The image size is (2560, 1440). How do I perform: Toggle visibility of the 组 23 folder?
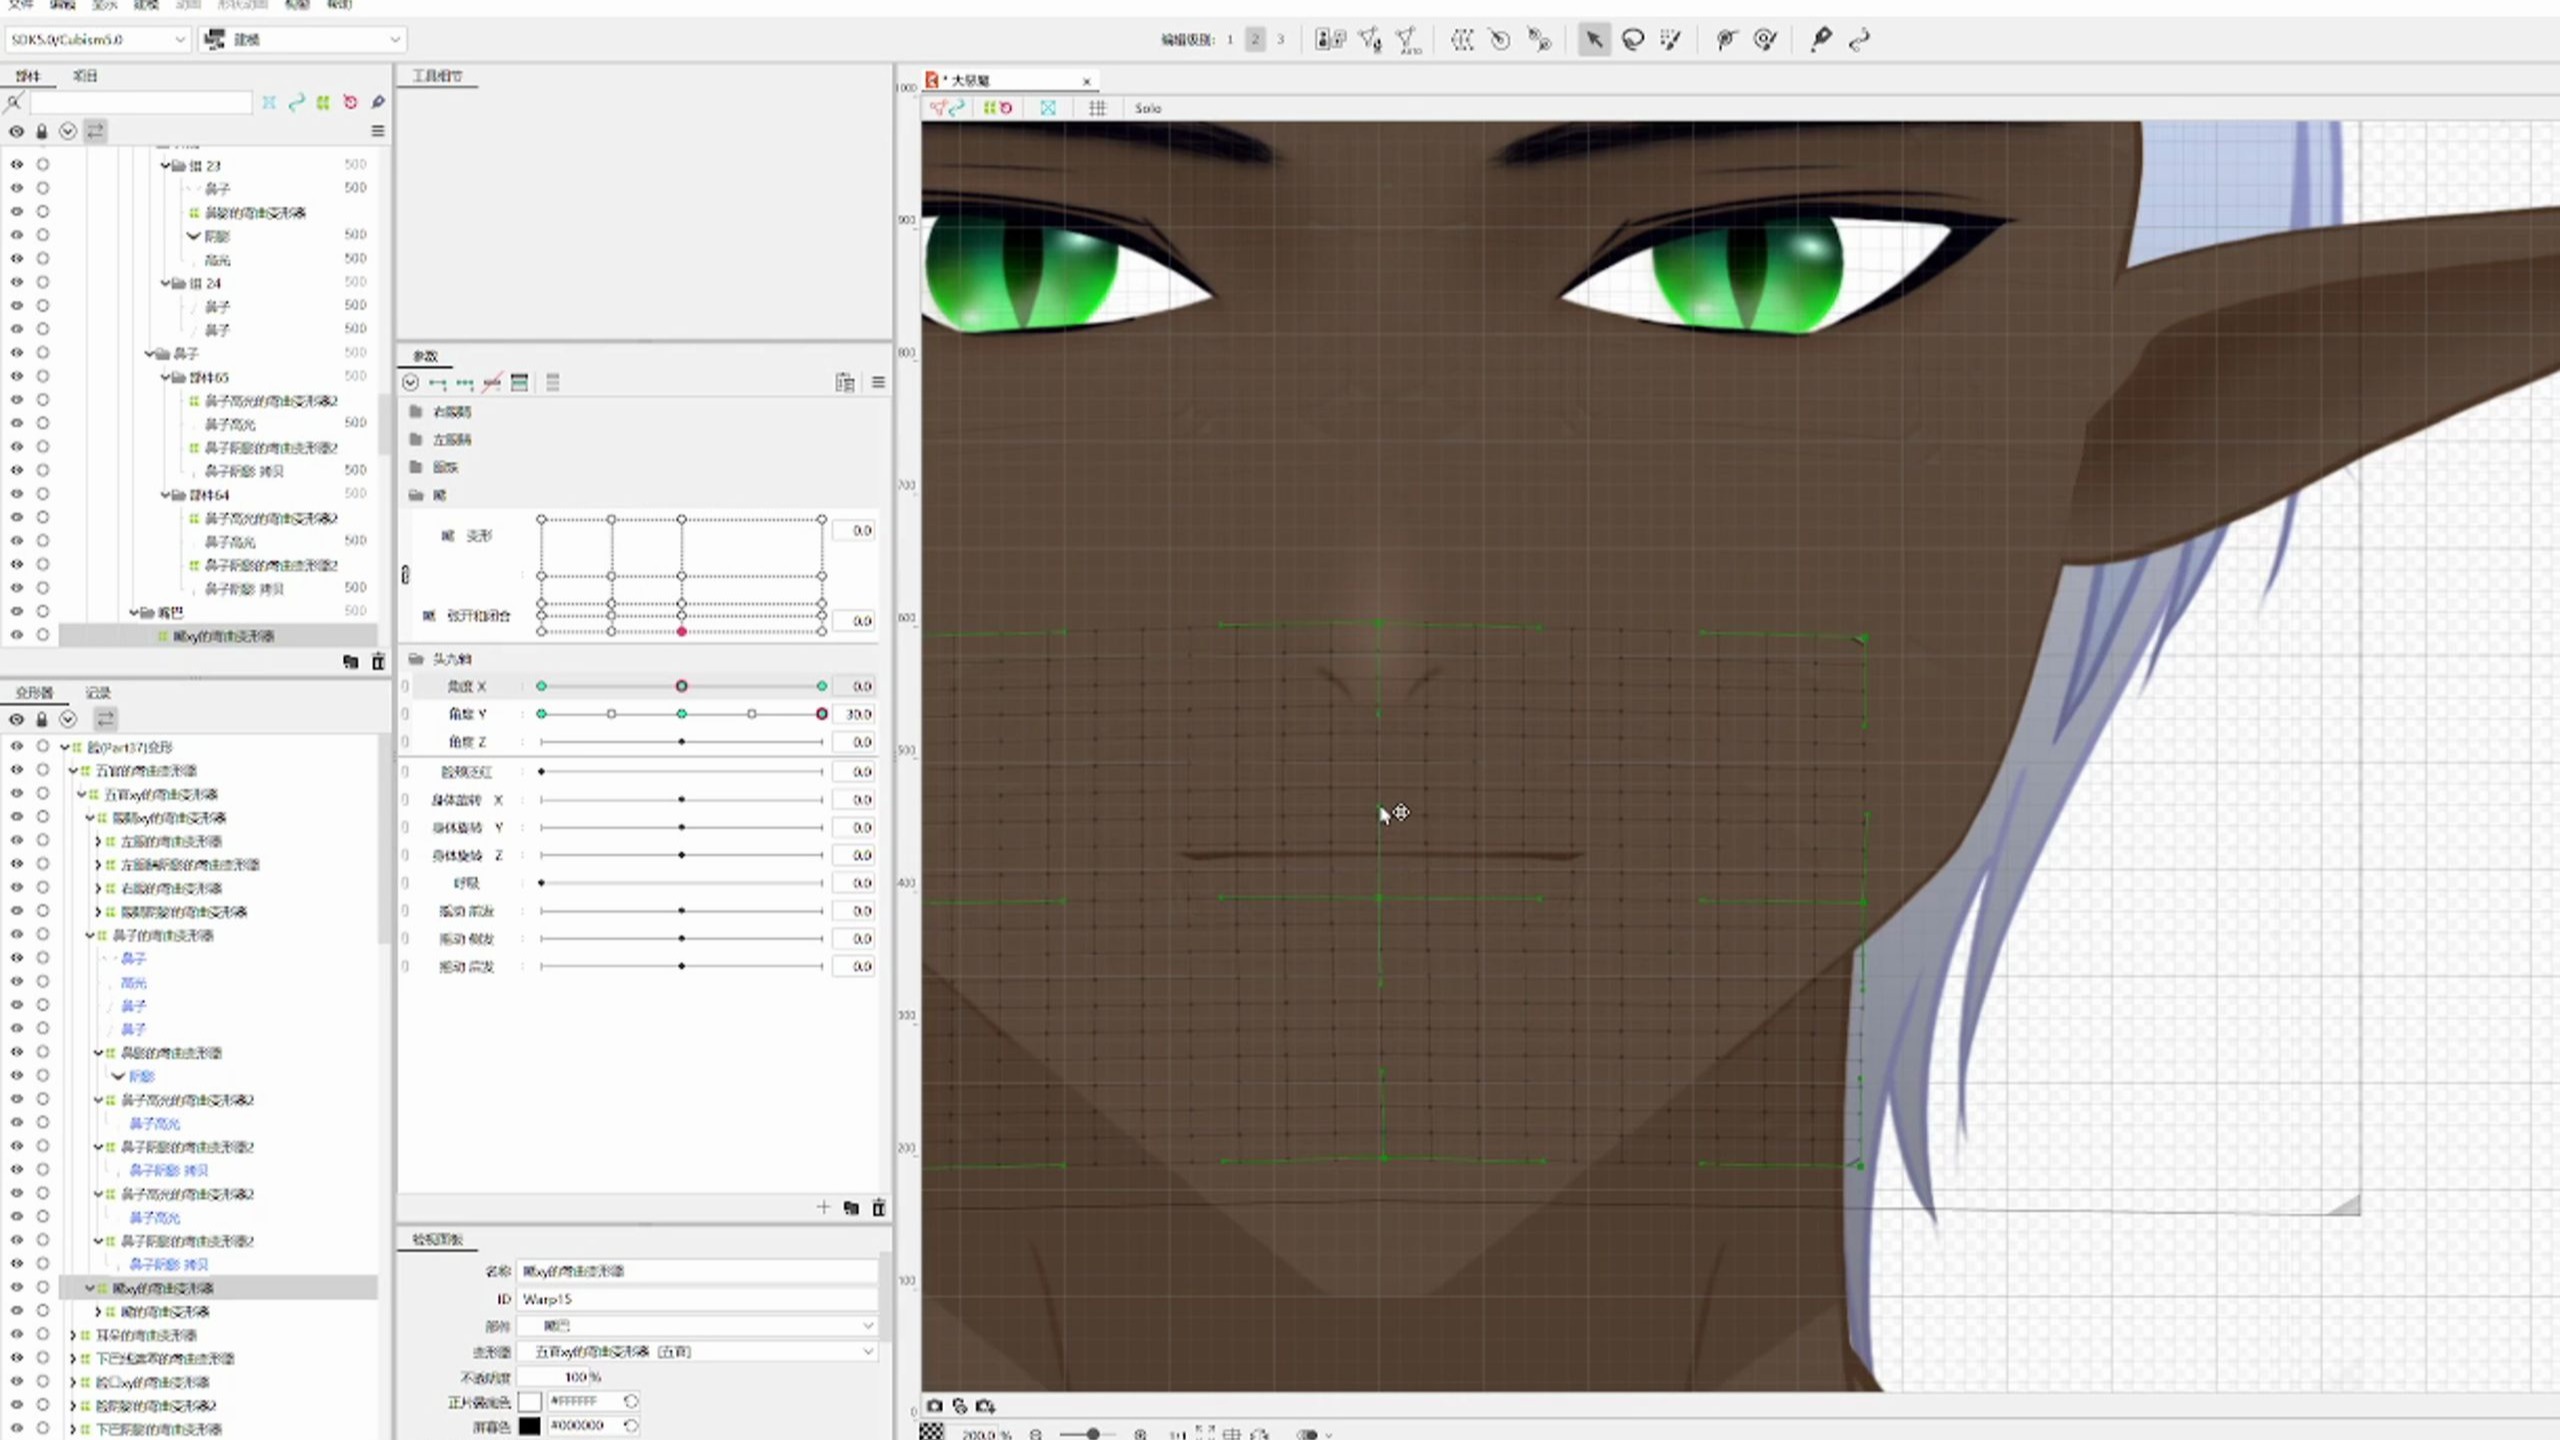pos(17,164)
